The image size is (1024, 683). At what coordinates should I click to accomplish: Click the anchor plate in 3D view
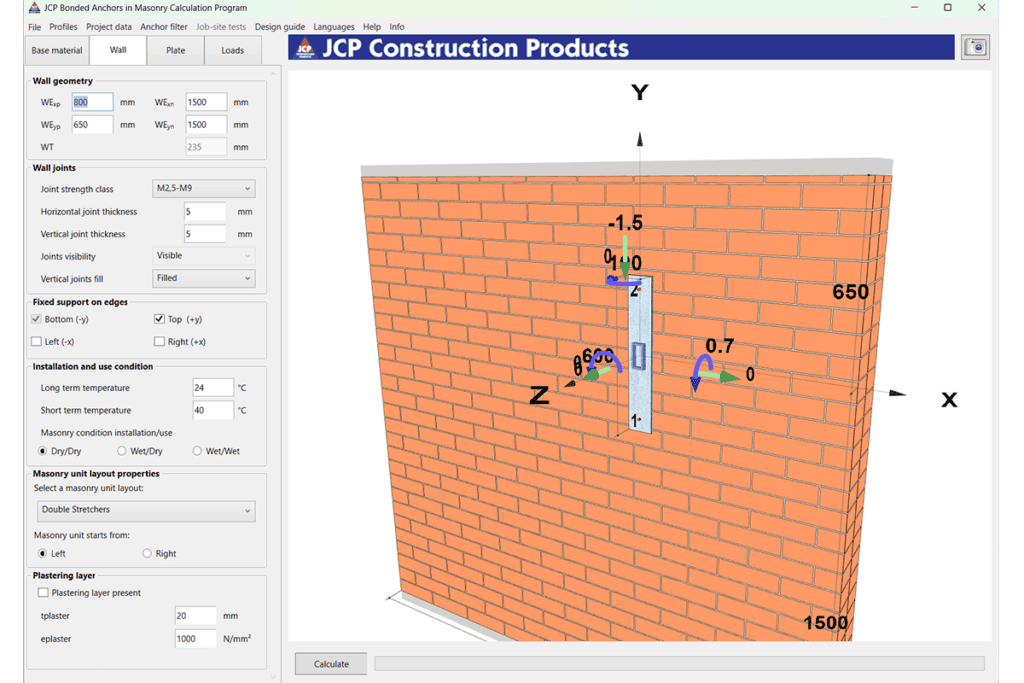[x=639, y=355]
